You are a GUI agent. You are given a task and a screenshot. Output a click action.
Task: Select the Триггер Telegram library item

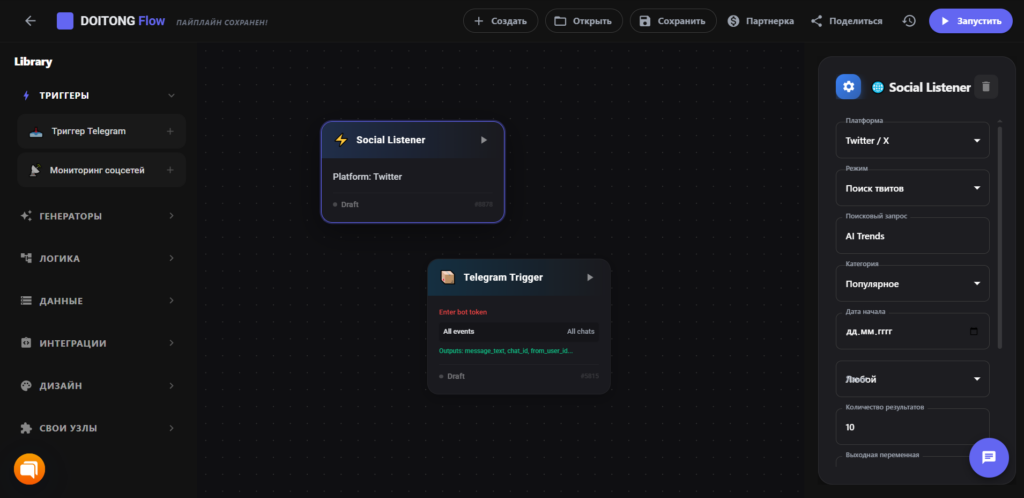pyautogui.click(x=101, y=131)
